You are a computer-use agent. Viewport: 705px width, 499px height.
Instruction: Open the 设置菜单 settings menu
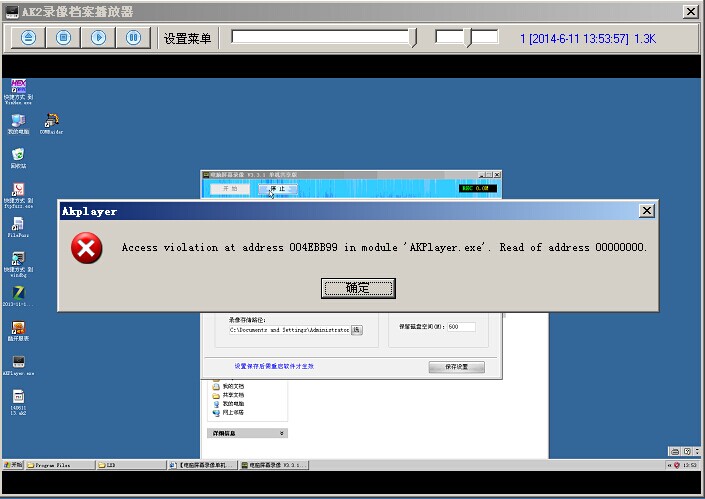coord(187,38)
